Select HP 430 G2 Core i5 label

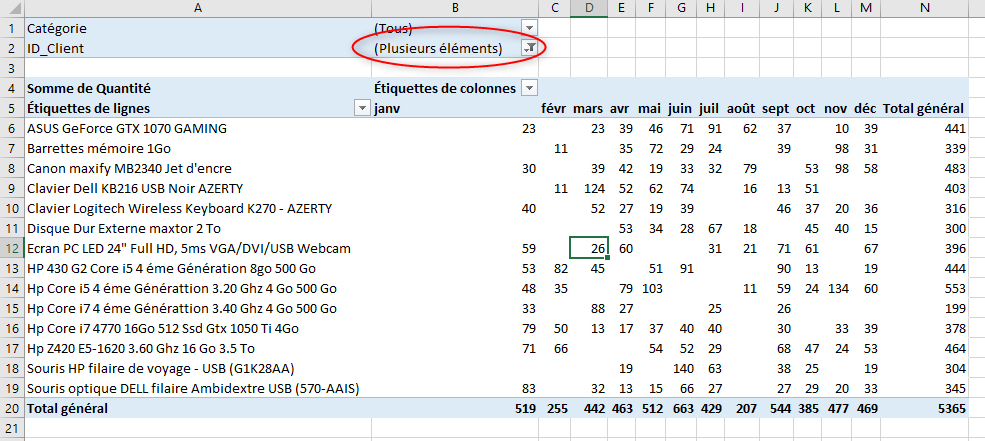(x=171, y=269)
